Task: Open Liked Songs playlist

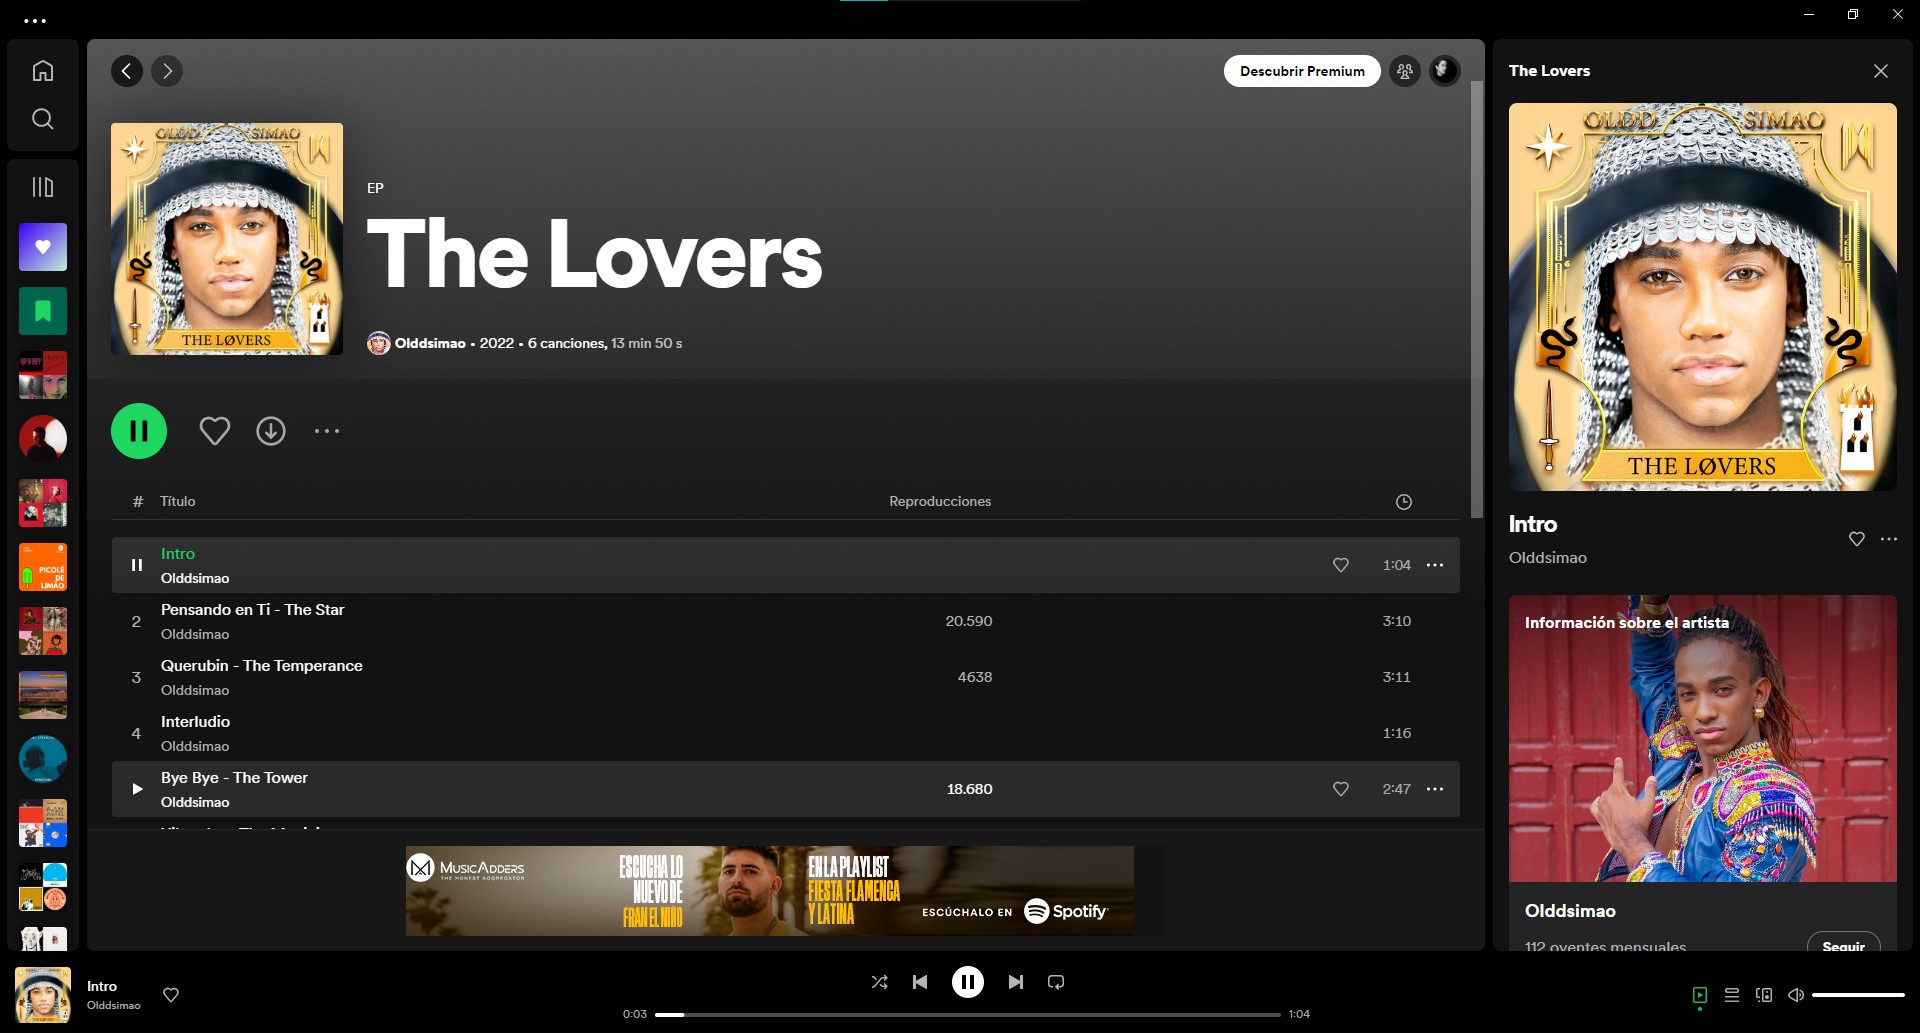Action: (x=43, y=247)
